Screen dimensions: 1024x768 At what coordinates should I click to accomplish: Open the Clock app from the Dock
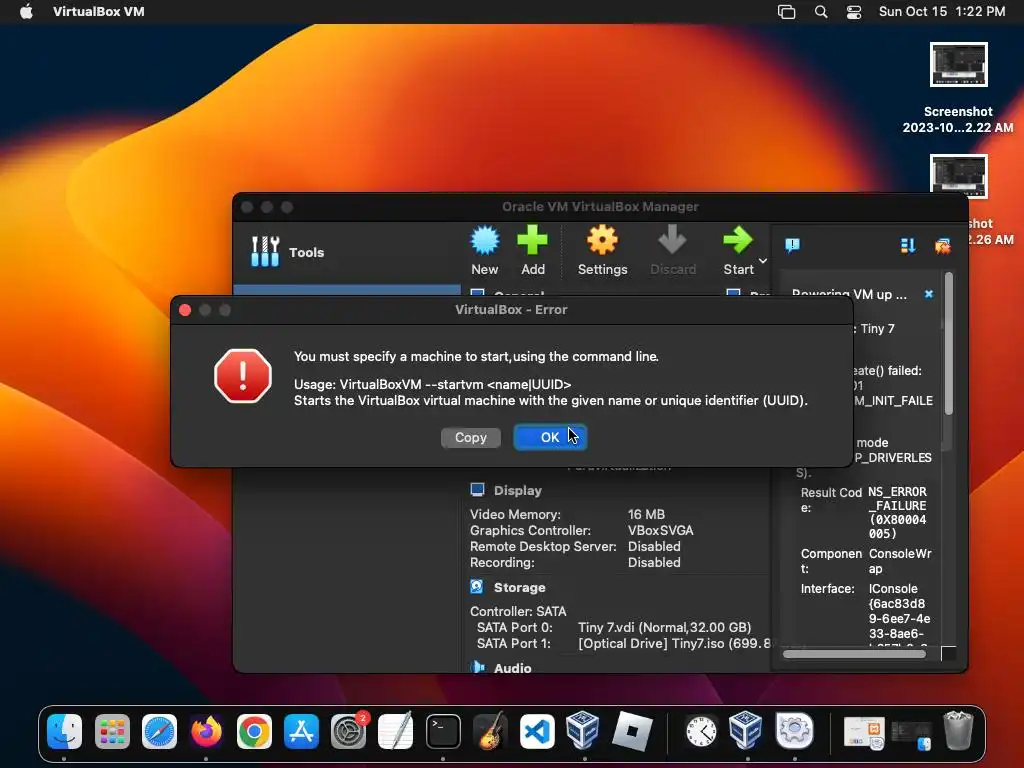pyautogui.click(x=701, y=731)
